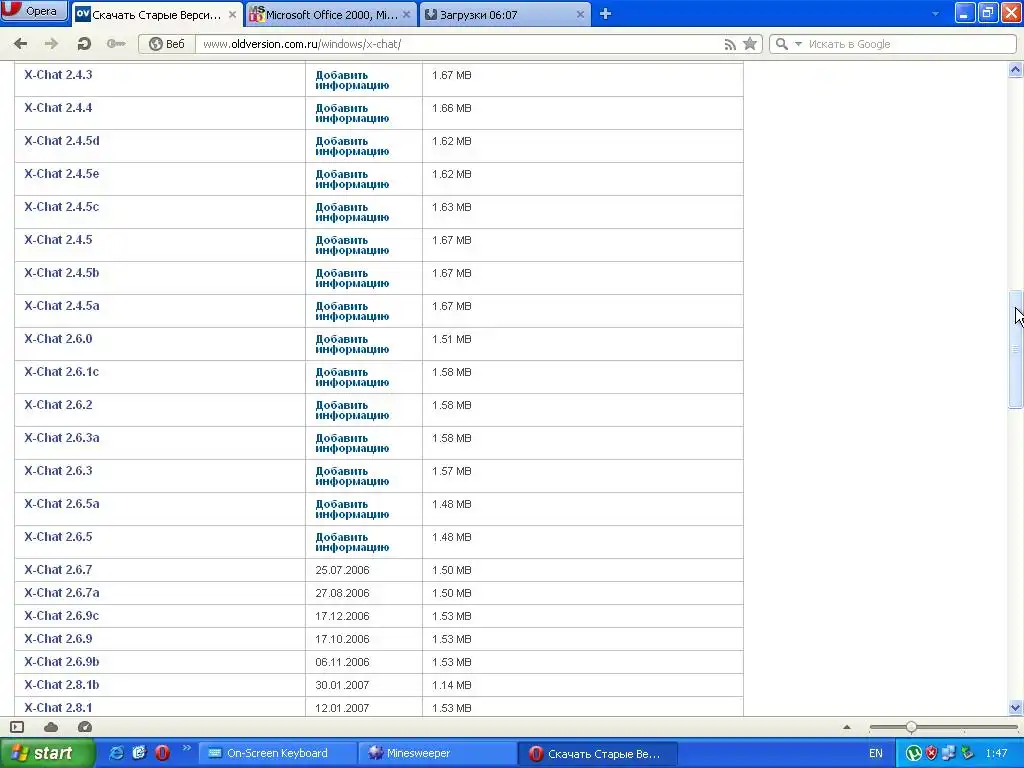Switch to the Загрузки 06:07 tab

coord(504,14)
